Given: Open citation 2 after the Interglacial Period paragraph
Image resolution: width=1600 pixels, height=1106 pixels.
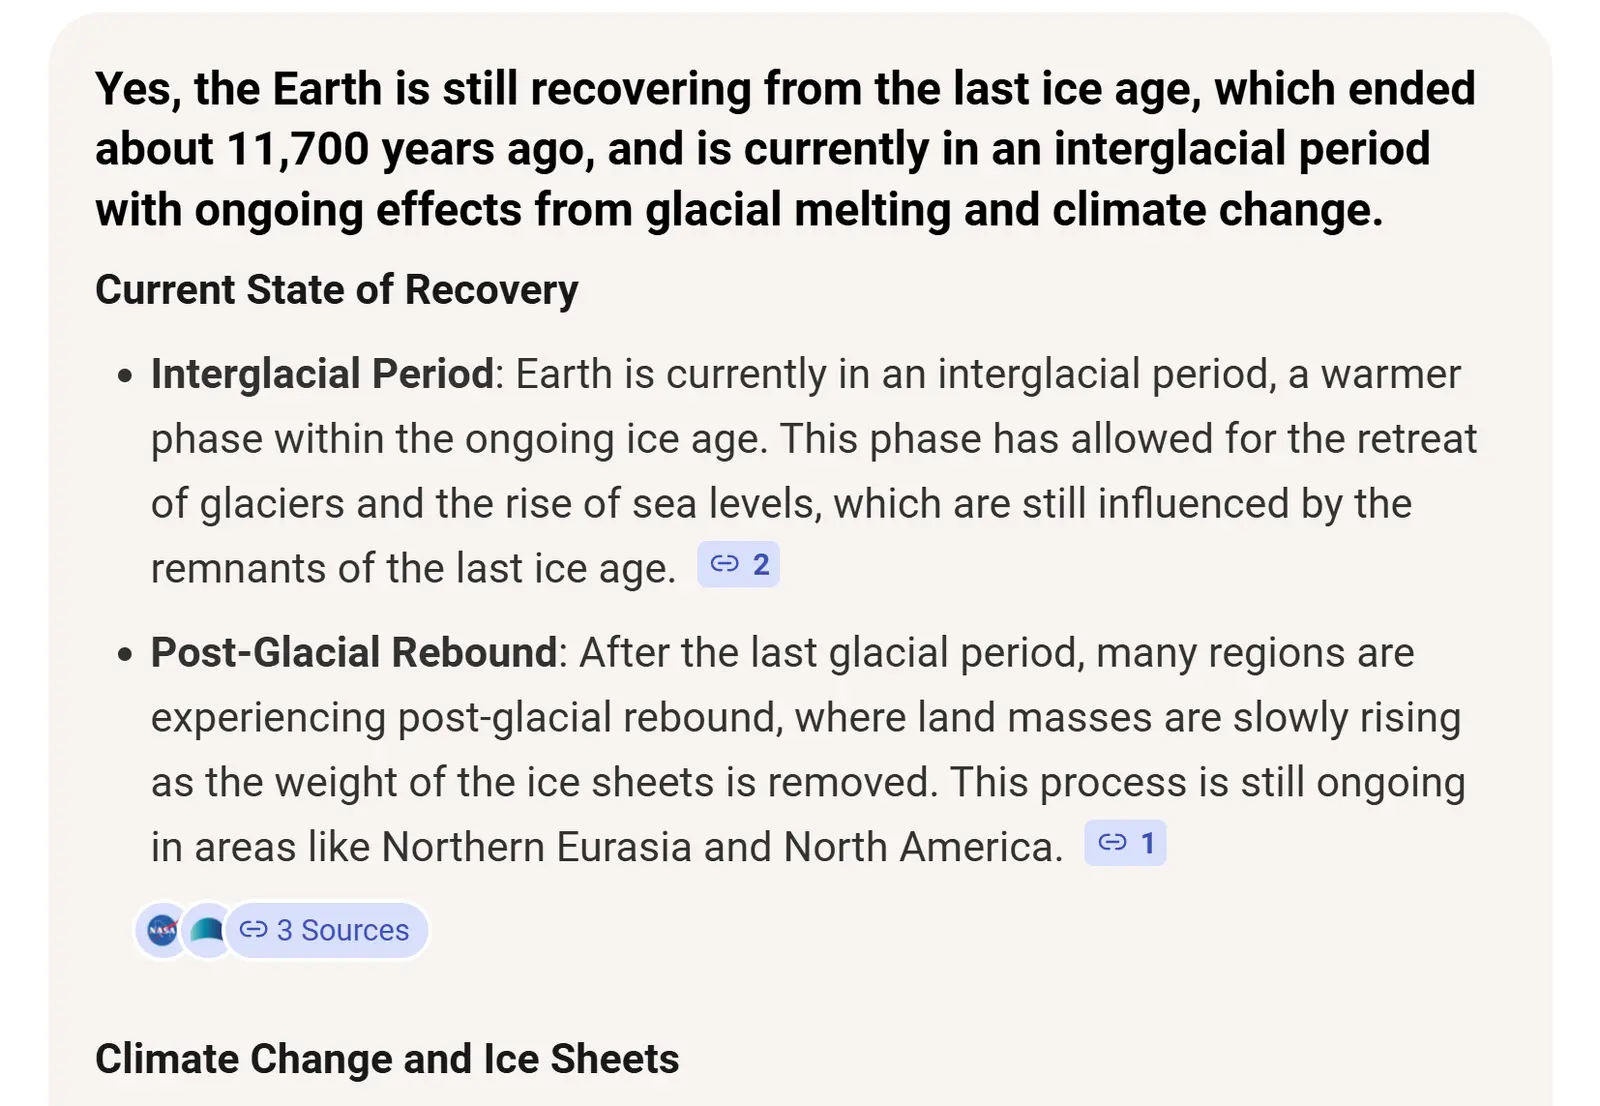Looking at the screenshot, I should coord(739,565).
